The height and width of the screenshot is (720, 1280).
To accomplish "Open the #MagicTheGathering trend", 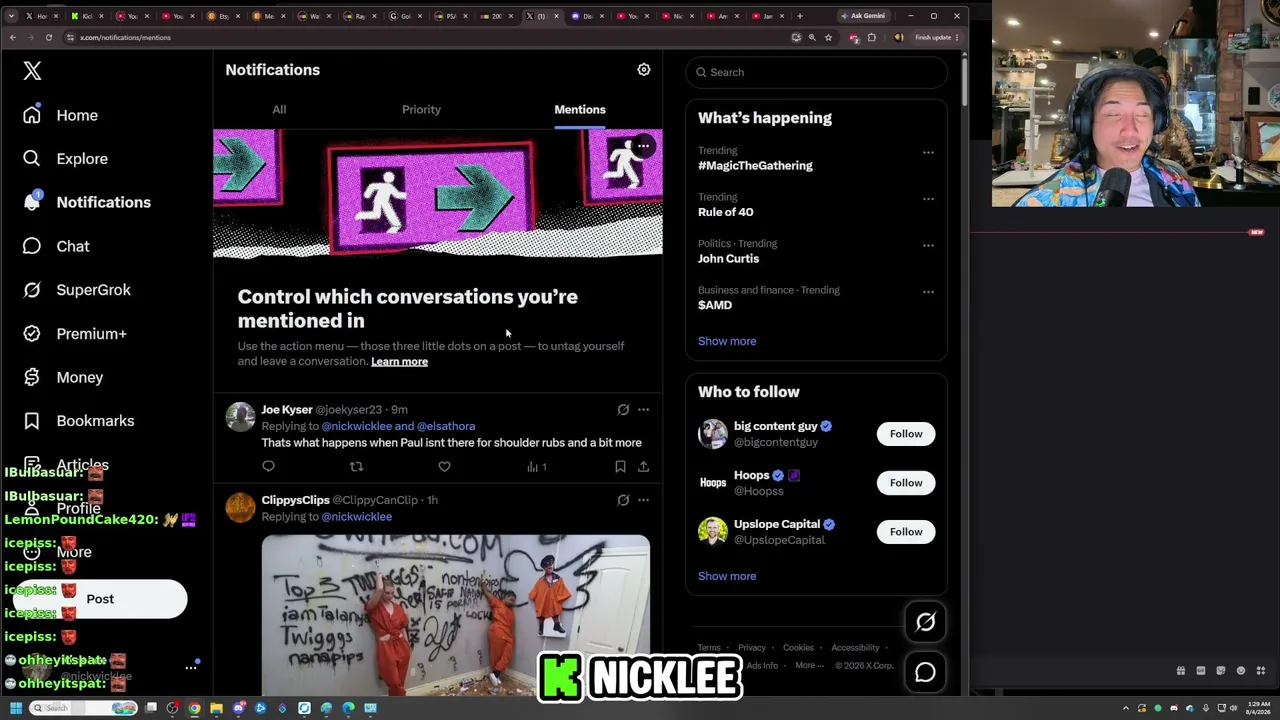I will tap(755, 166).
